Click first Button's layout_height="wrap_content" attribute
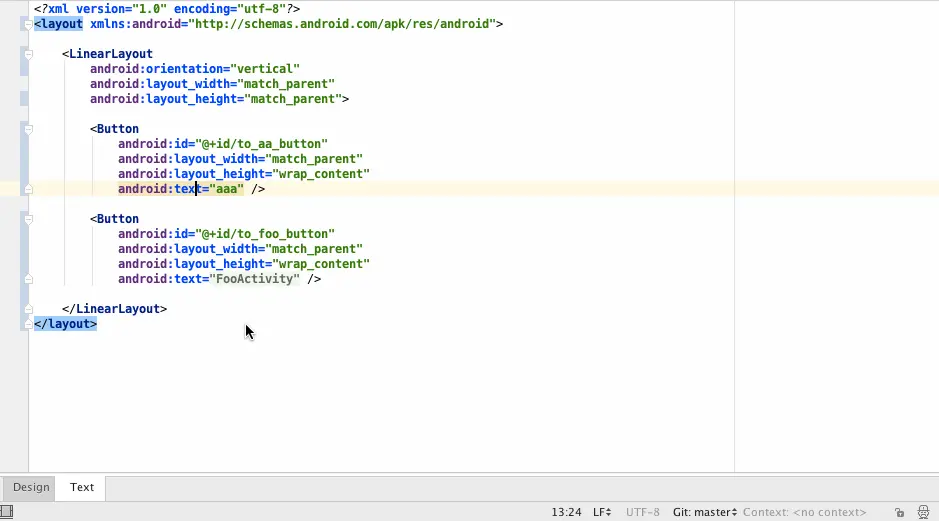 coord(244,174)
